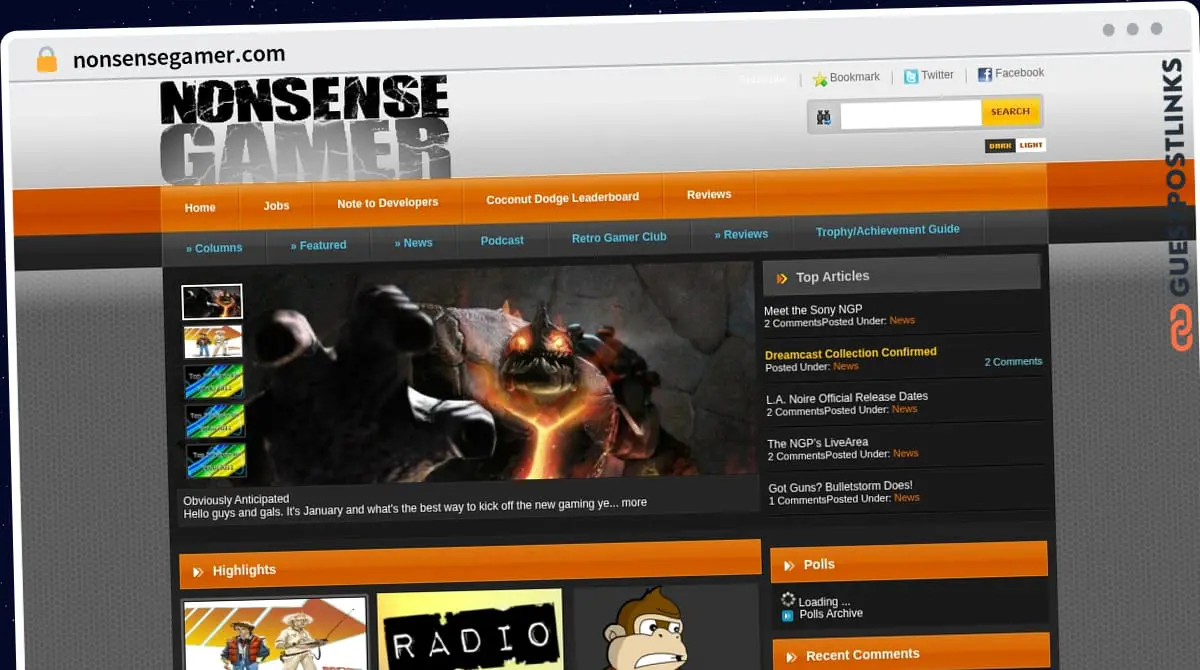Go to the Coconut Dodge Leaderboard tab
This screenshot has width=1200, height=670.
(562, 198)
